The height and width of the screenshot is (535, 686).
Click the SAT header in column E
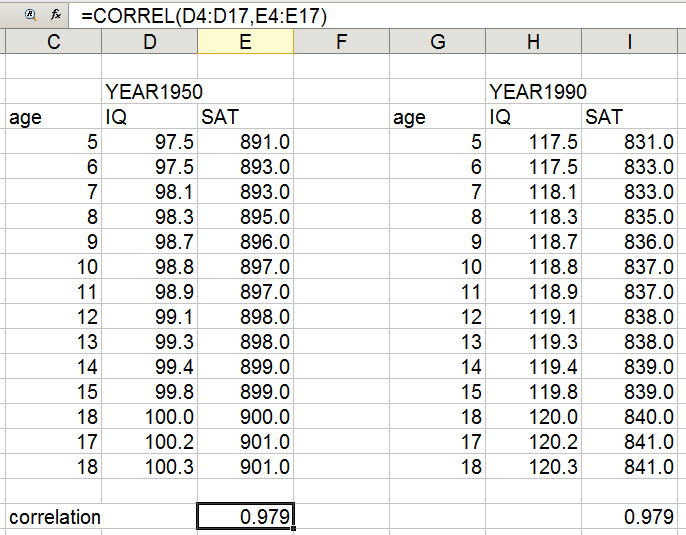pyautogui.click(x=245, y=116)
